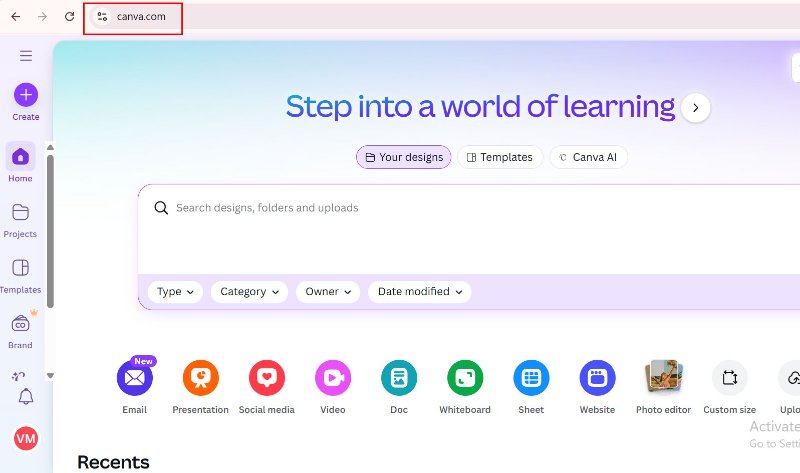Click the canva.com address bar text
800x473 pixels.
tap(141, 16)
